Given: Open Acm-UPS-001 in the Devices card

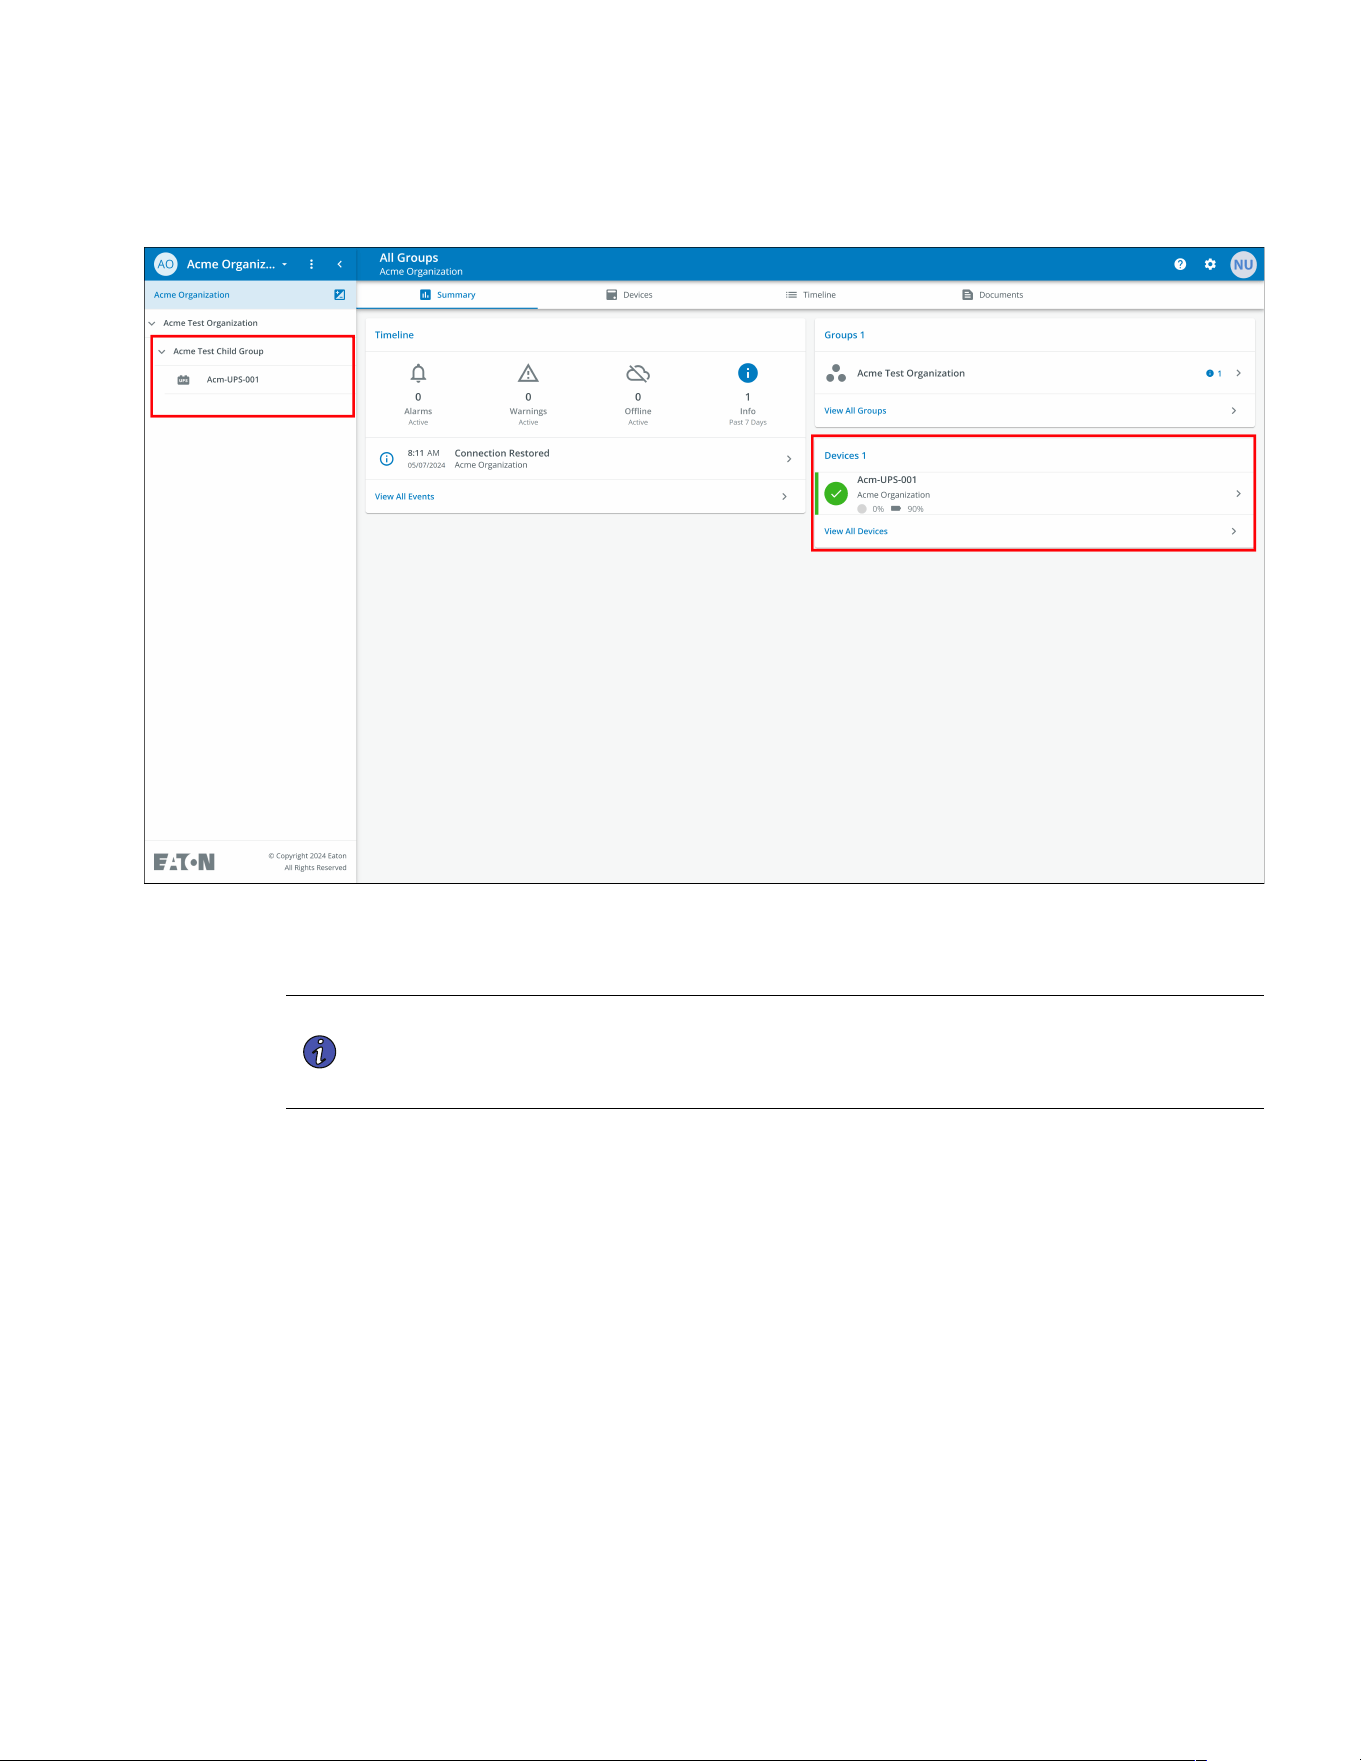Looking at the screenshot, I should (x=1035, y=494).
